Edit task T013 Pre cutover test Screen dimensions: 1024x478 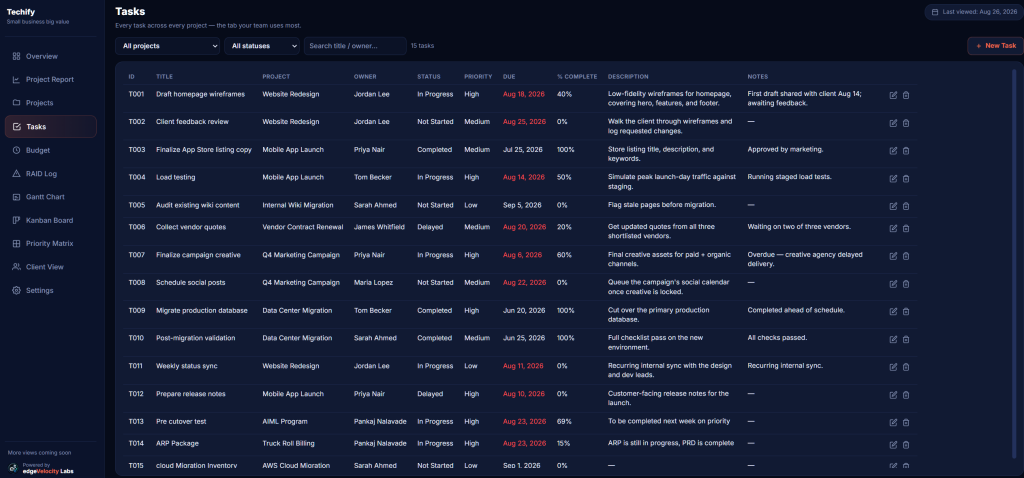coord(893,422)
